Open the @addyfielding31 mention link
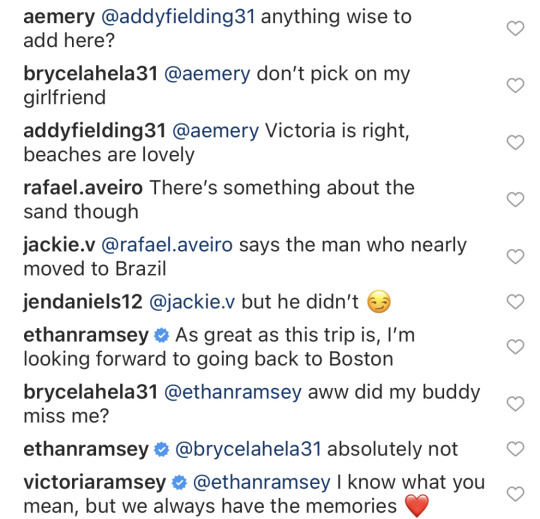Screen dimensions: 540x519 click(178, 17)
